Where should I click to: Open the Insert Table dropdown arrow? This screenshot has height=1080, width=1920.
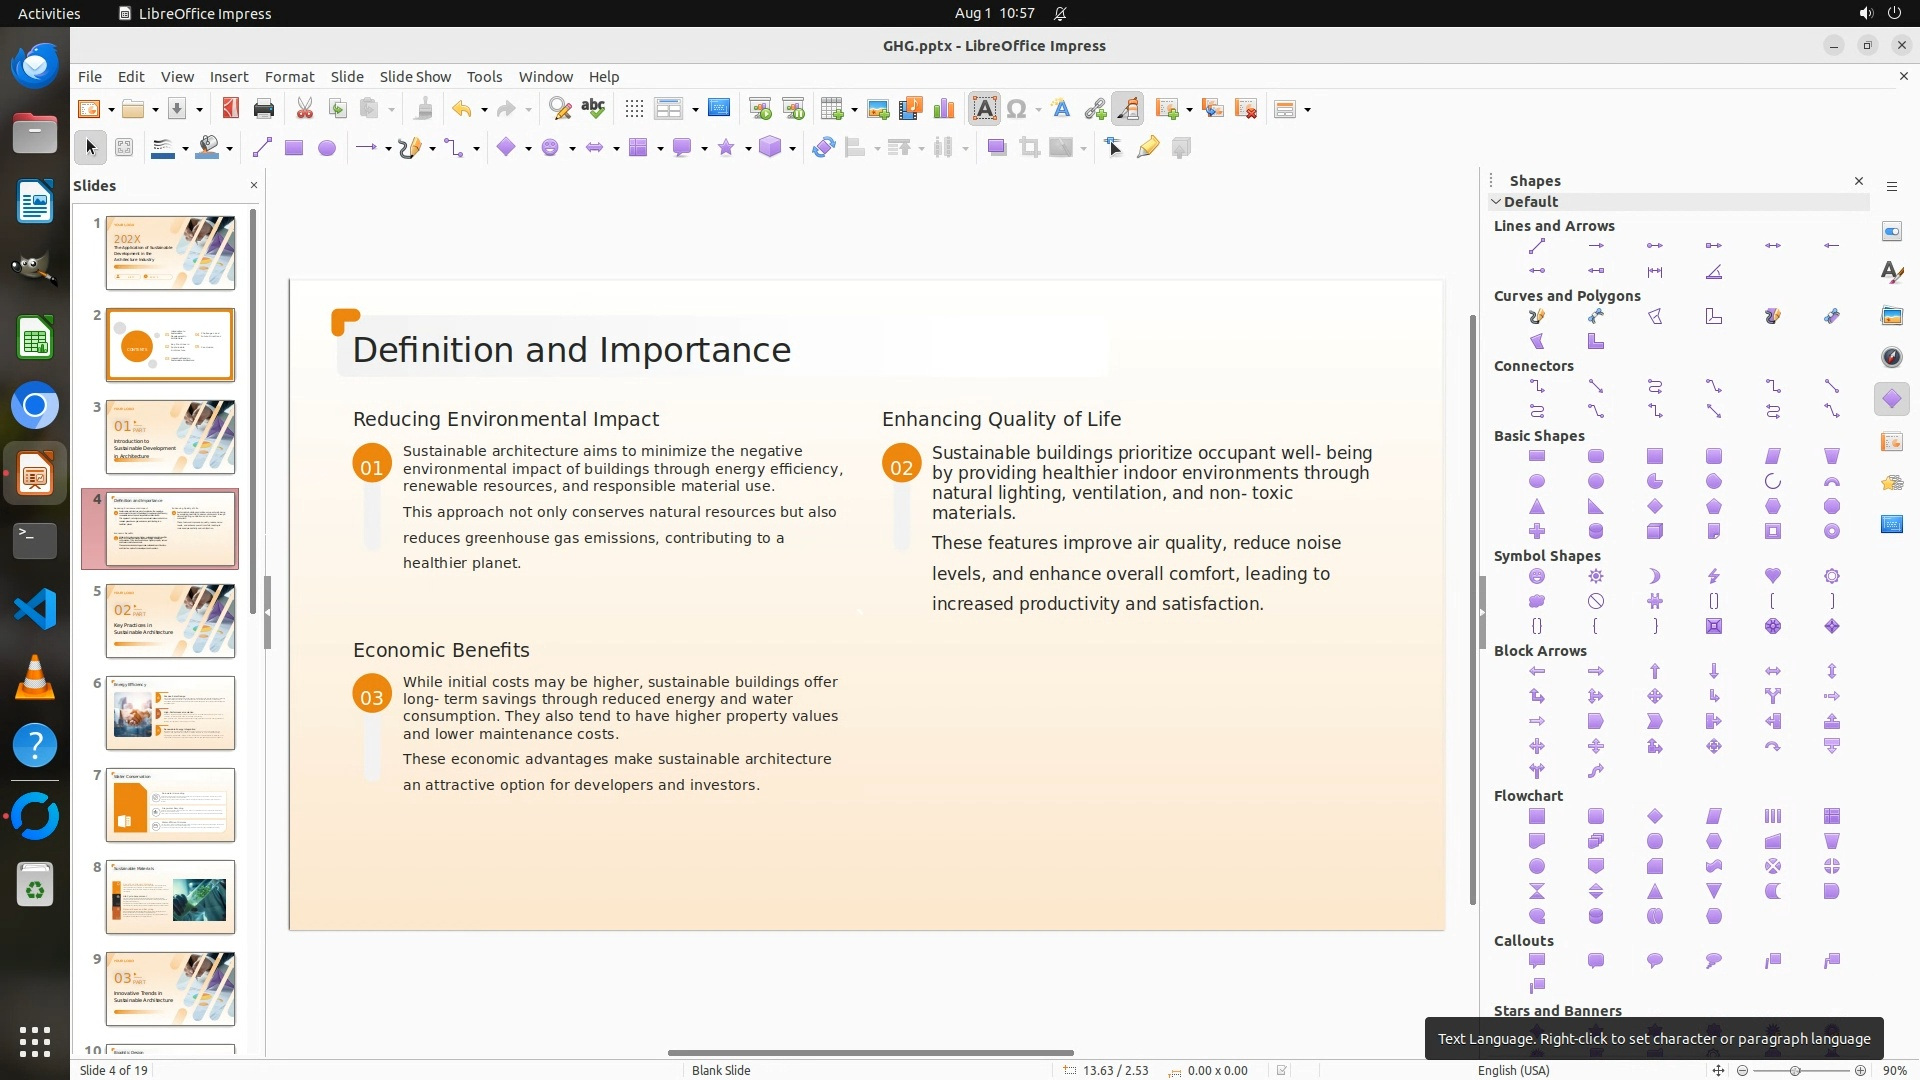[x=855, y=110]
